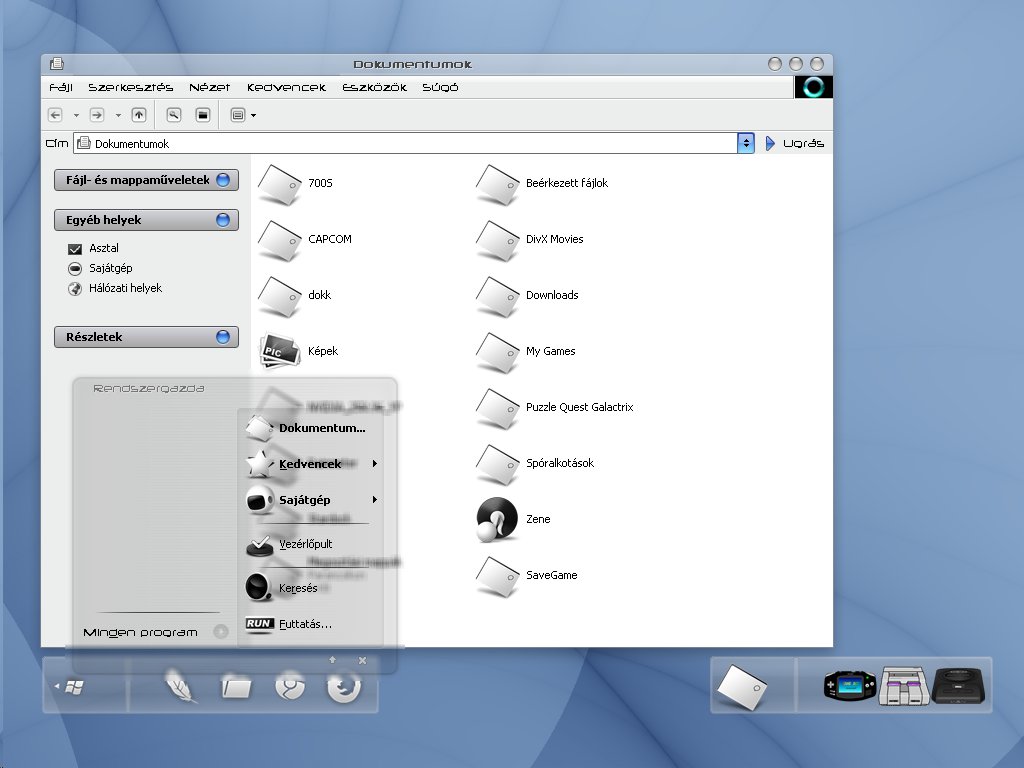
Task: Select the Puzzle Quest Galactrix folder icon
Action: point(498,408)
